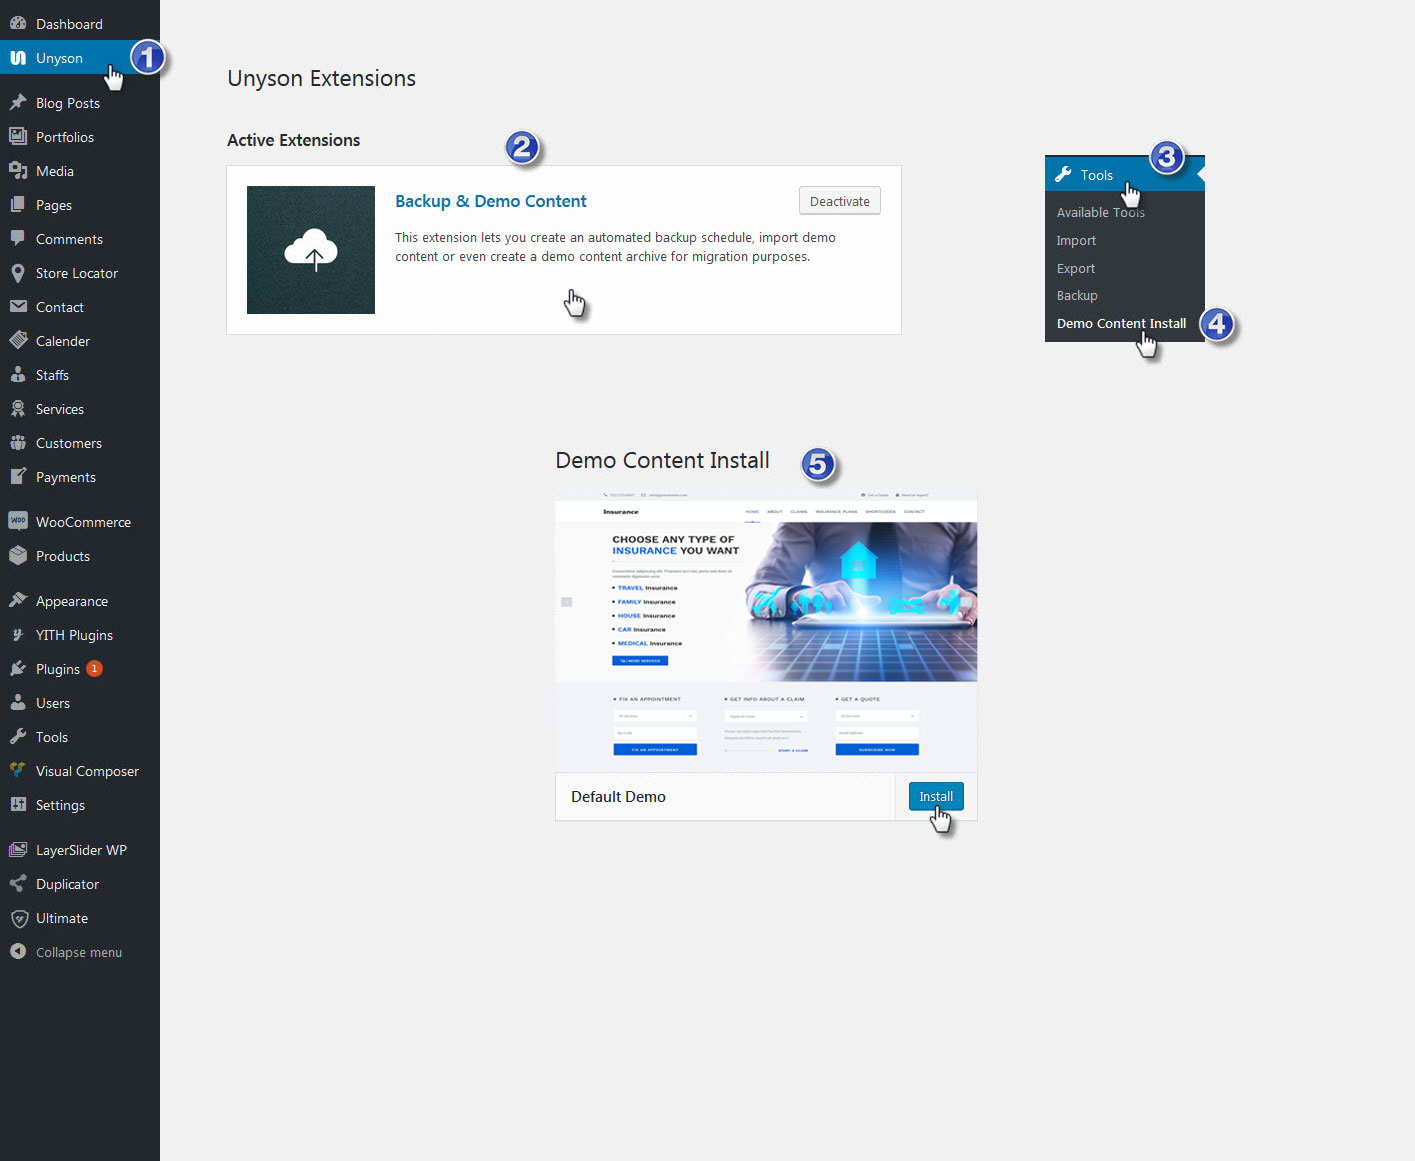Open the Appearance menu label
The image size is (1415, 1161).
pos(72,601)
